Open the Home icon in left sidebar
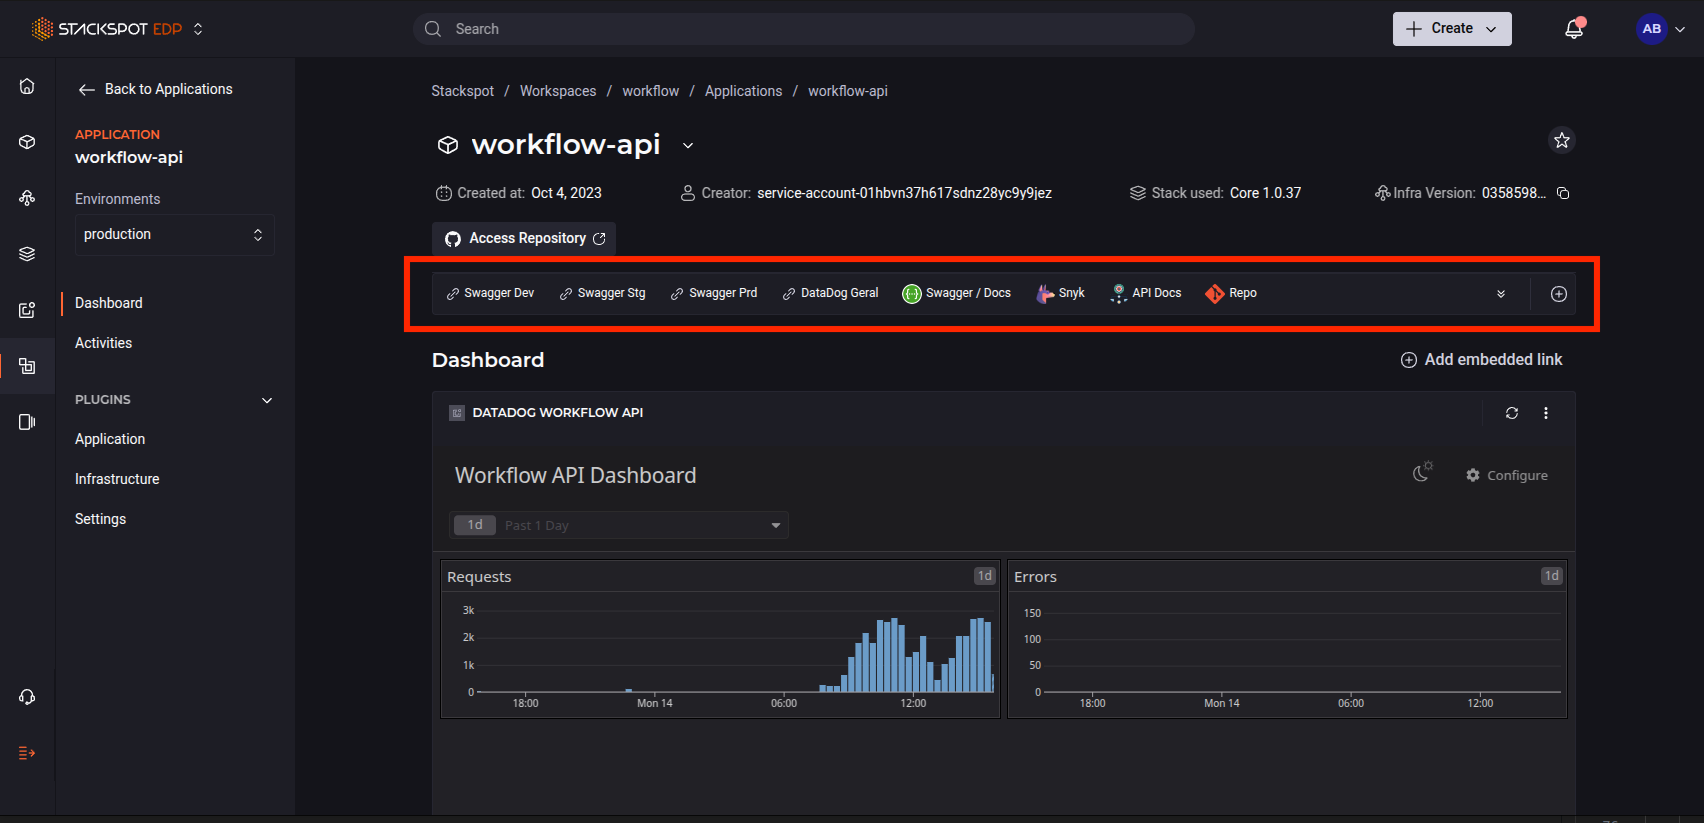The image size is (1704, 823). 27,87
